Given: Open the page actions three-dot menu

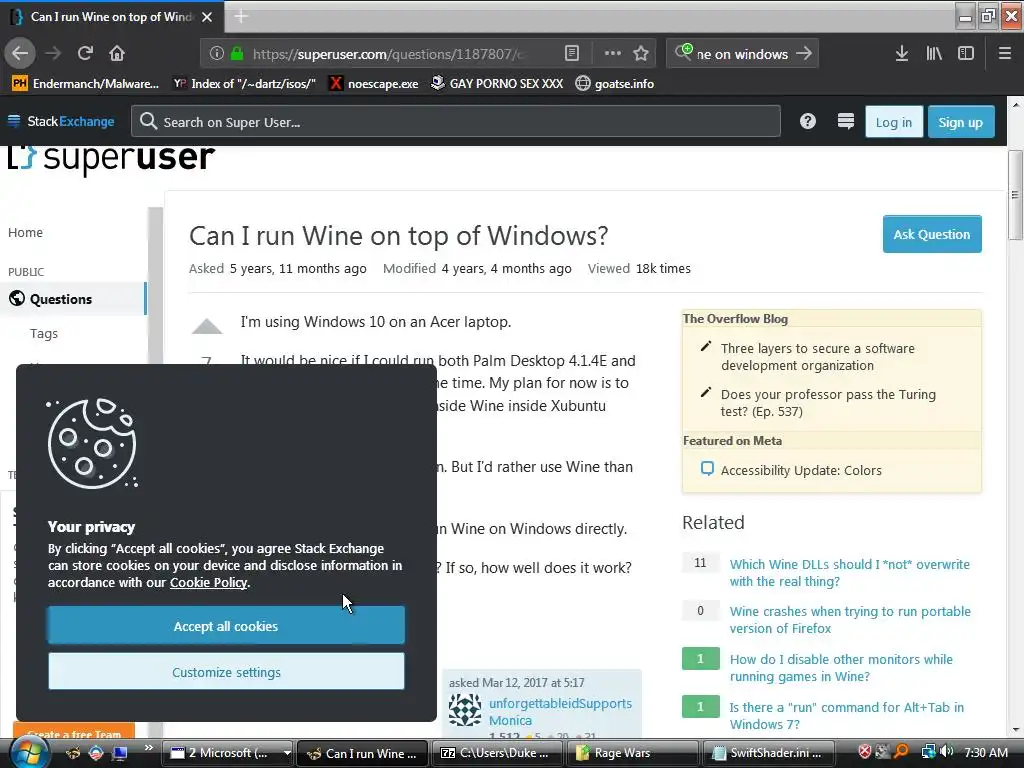Looking at the screenshot, I should (613, 54).
